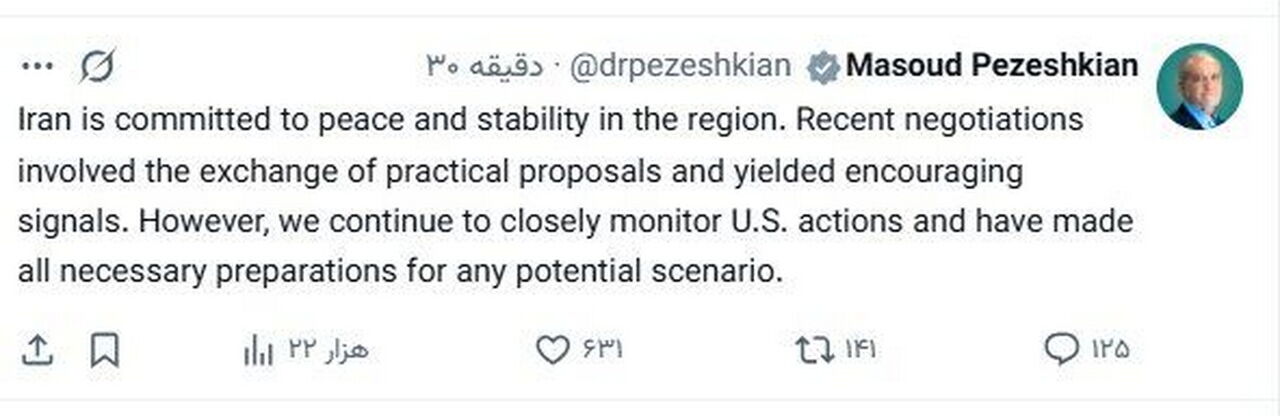Bookmark this tweet
The width and height of the screenshot is (1280, 416).
coord(104,350)
